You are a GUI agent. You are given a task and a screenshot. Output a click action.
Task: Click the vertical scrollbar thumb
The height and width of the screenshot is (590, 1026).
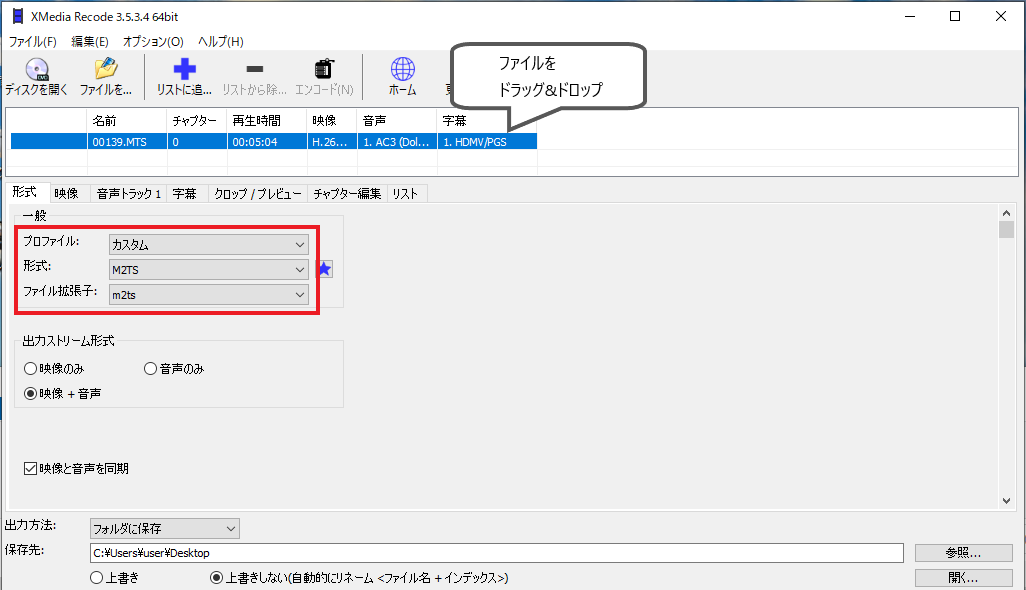[1006, 230]
